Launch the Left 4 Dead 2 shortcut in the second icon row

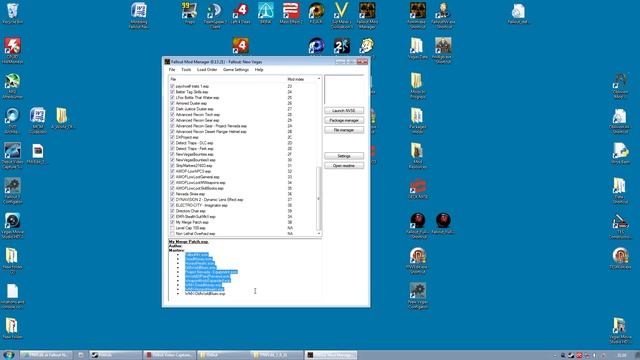(x=241, y=45)
